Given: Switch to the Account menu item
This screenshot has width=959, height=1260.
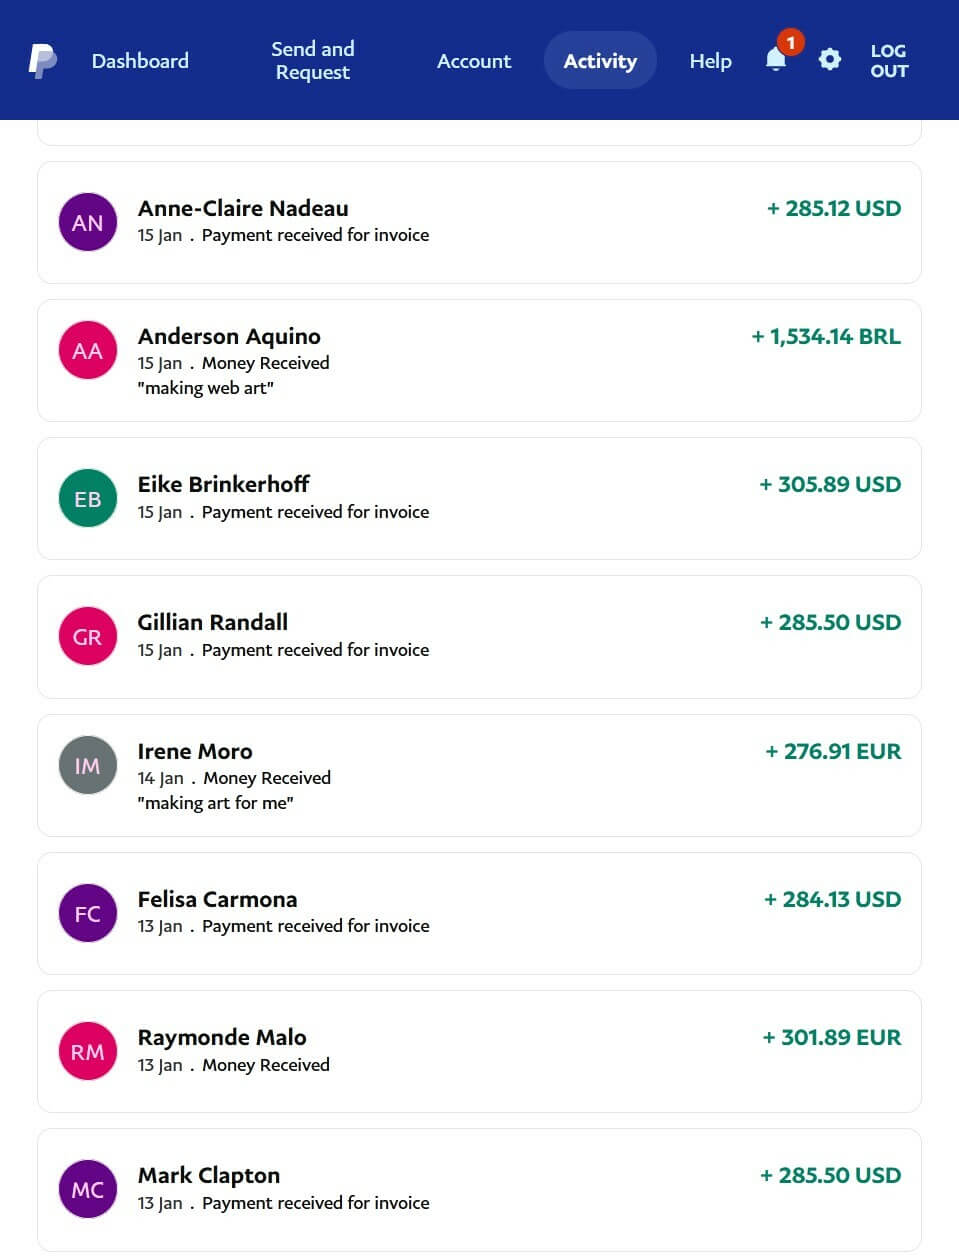Looking at the screenshot, I should point(474,61).
